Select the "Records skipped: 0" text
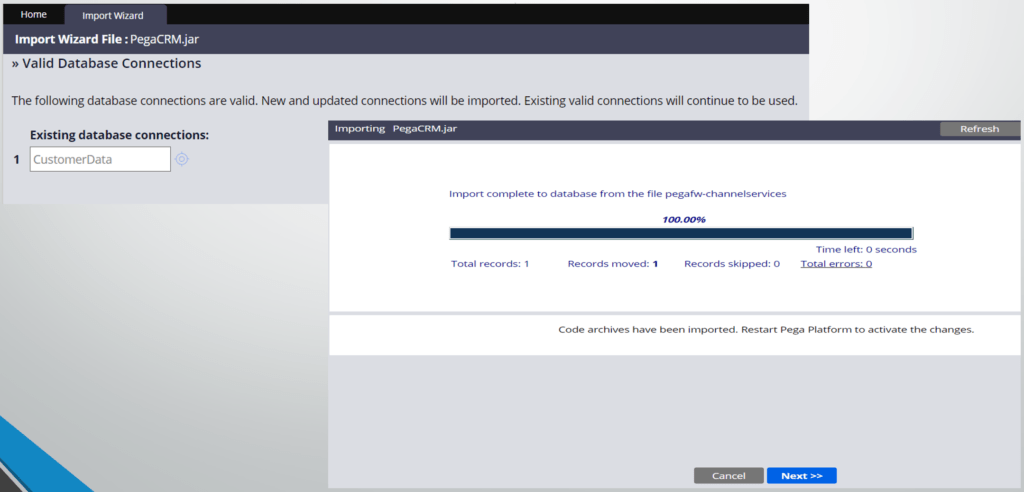Screen dimensions: 1024x492 (732, 264)
